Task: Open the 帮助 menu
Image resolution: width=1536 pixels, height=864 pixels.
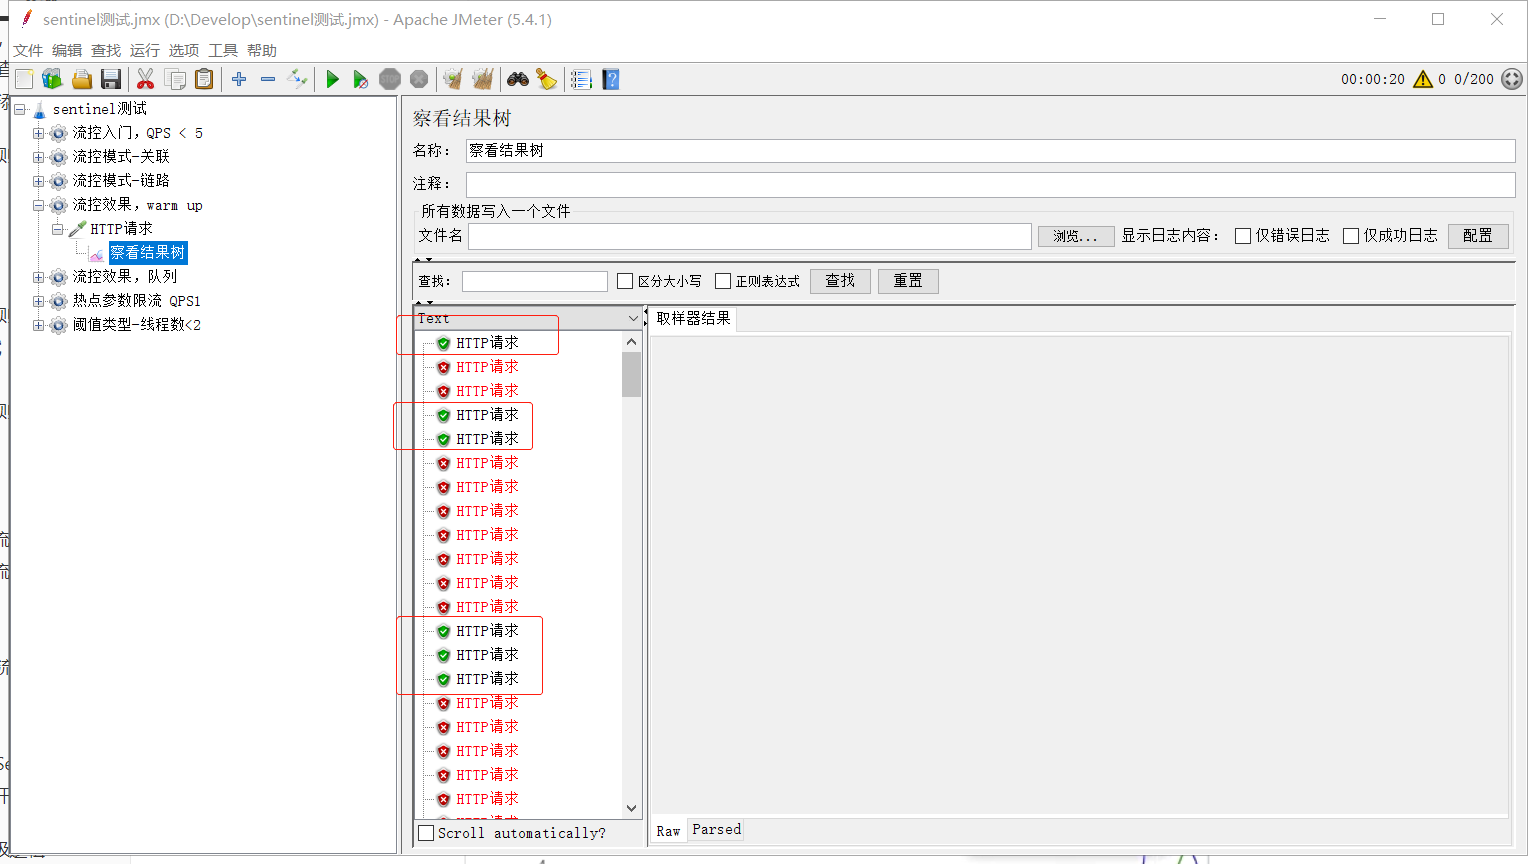Action: (x=262, y=51)
